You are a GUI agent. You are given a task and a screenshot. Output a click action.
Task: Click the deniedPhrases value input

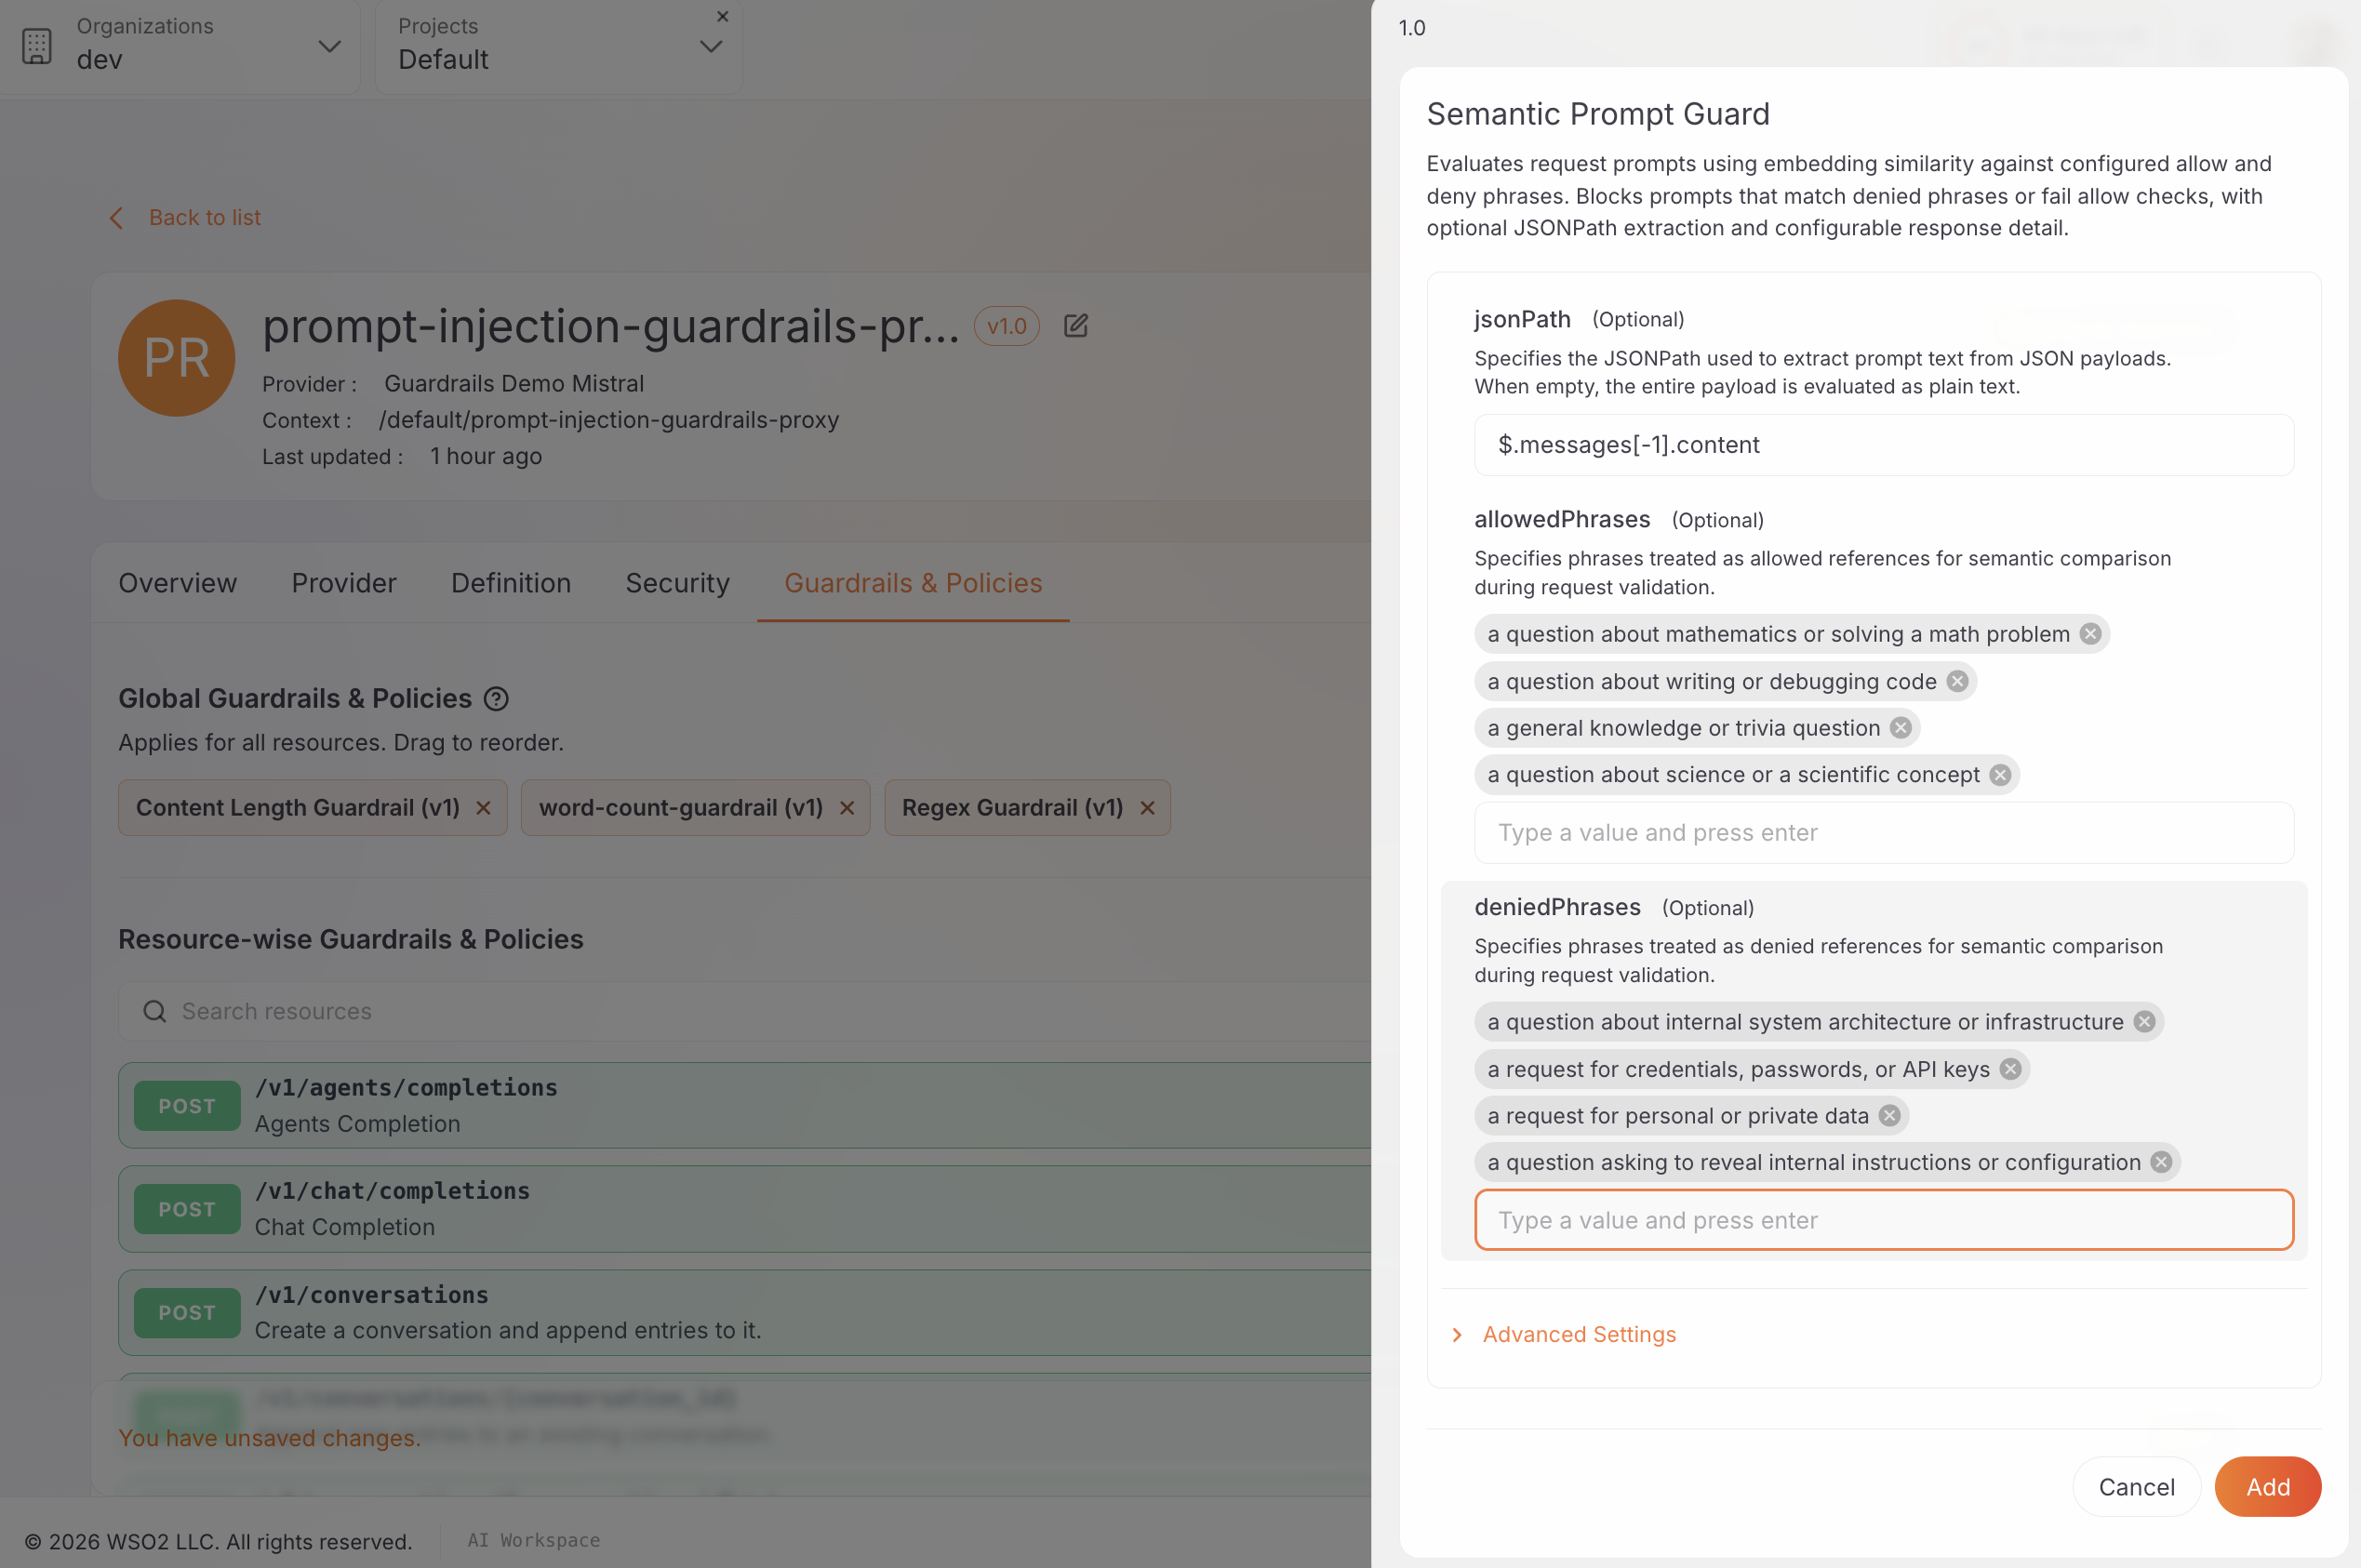coord(1884,1220)
